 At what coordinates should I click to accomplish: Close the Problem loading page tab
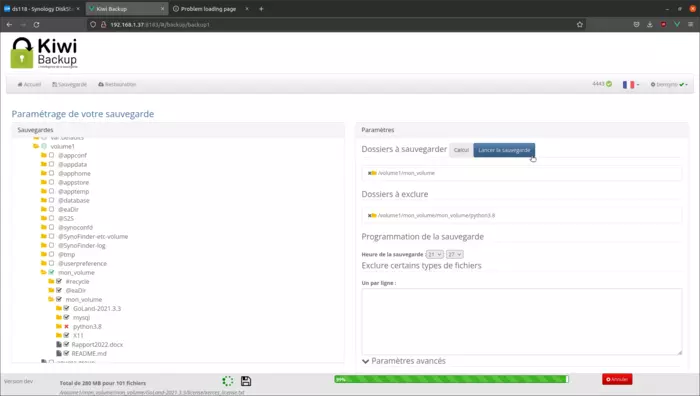[x=247, y=8]
